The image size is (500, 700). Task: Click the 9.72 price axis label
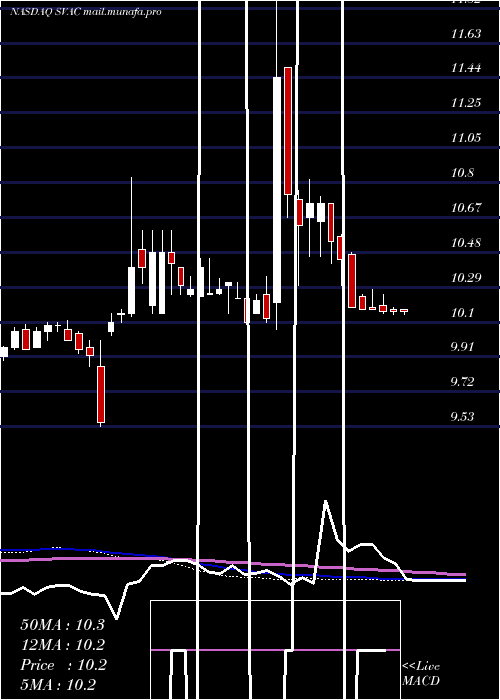coord(463,382)
